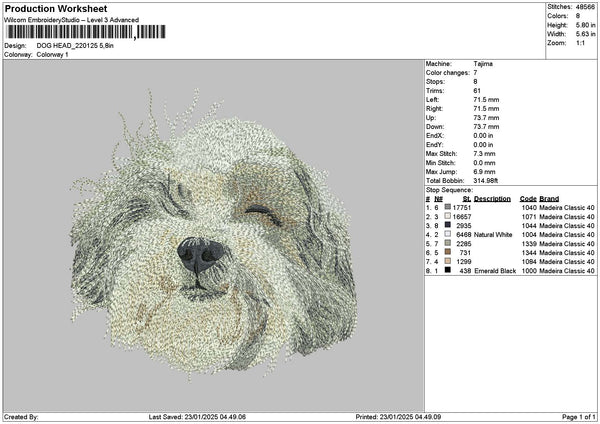Click the sage green swatch for code 1339
Viewport: 600px width, 424px height.
click(447, 243)
